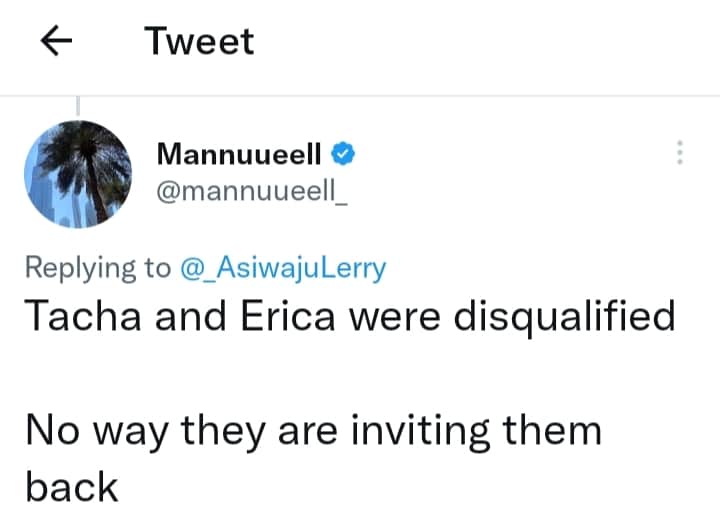The image size is (720, 523).
Task: Open Mannuueell's palm tree profile picture
Action: tap(77, 175)
